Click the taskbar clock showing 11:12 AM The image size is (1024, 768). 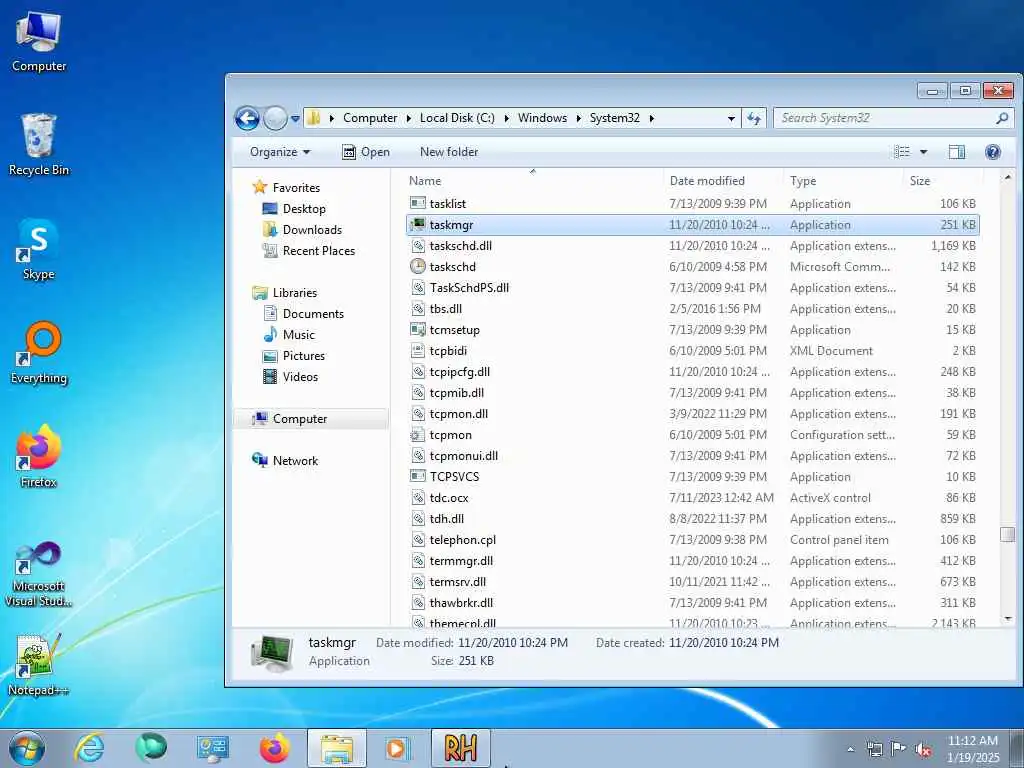[973, 749]
